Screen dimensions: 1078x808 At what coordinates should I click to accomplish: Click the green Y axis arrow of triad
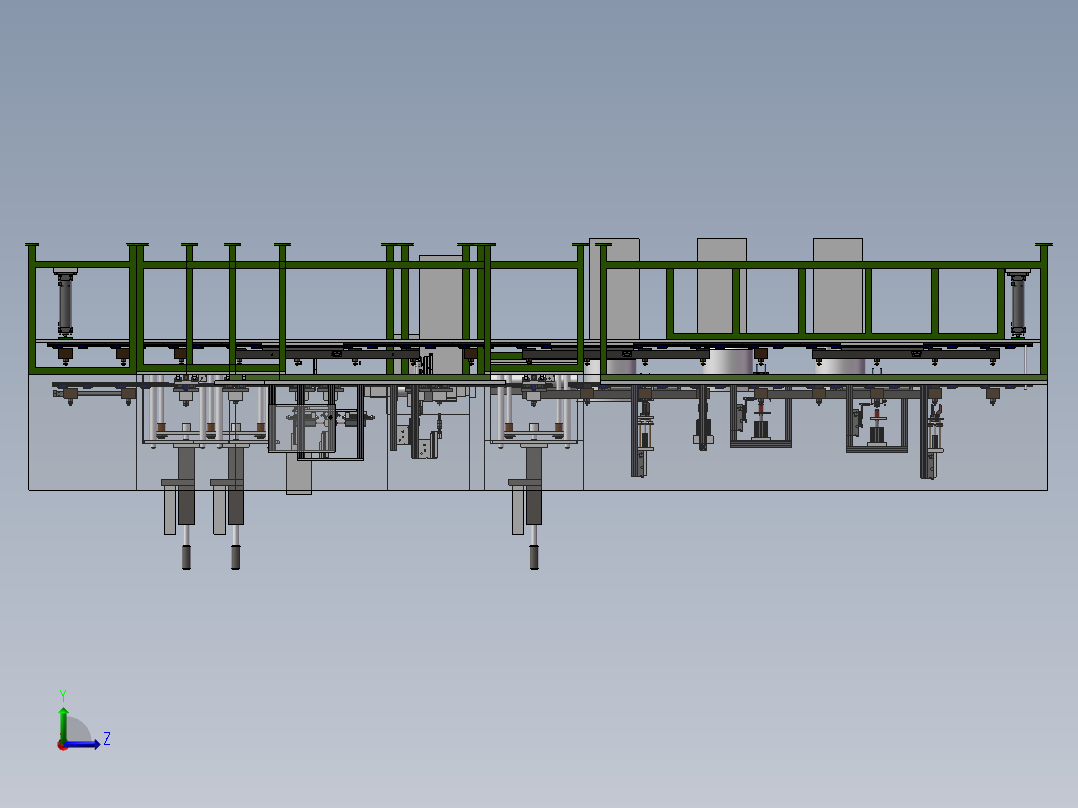pyautogui.click(x=63, y=723)
